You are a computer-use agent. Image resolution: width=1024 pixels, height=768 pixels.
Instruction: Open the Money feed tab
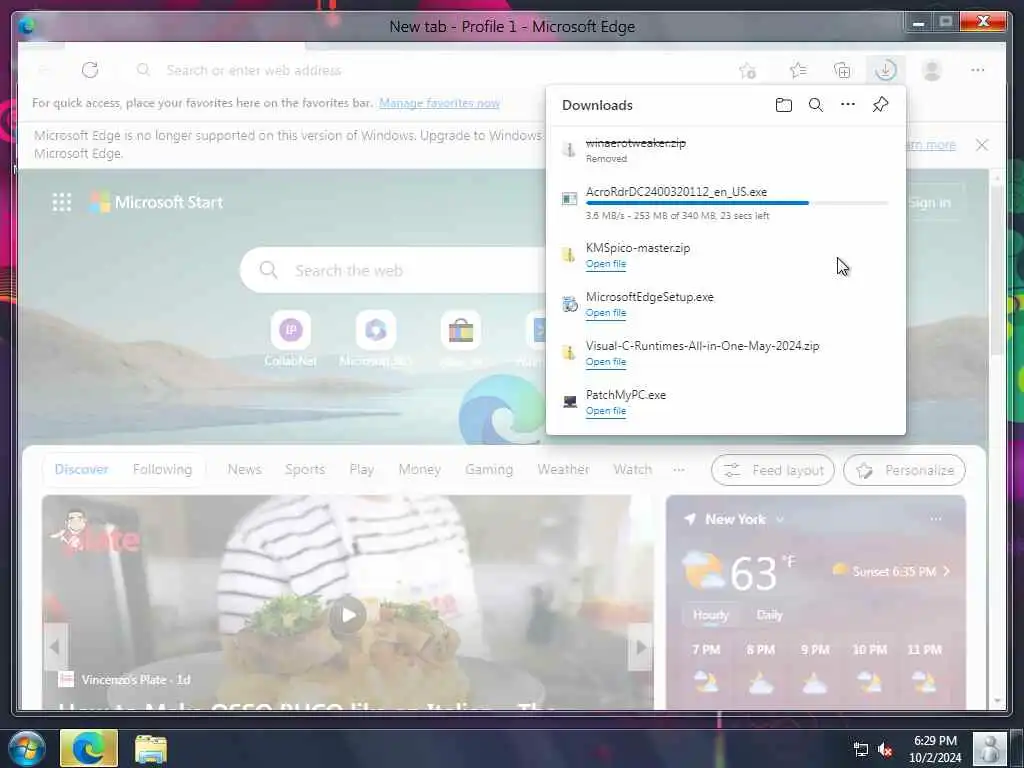coord(419,470)
